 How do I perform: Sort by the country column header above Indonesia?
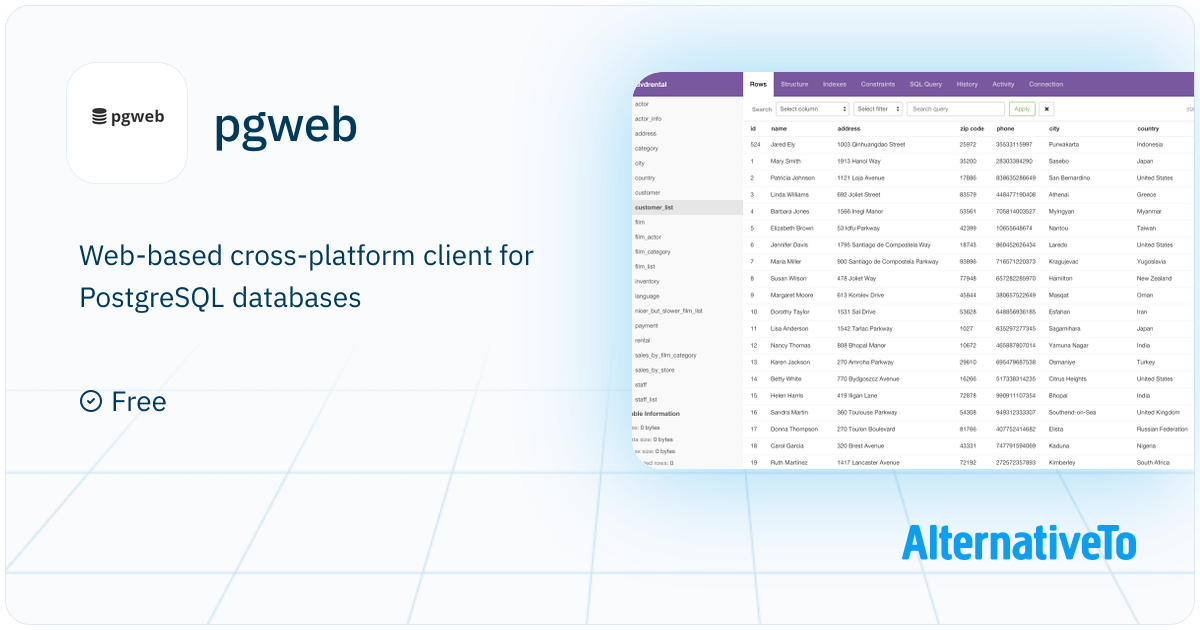coord(1148,128)
